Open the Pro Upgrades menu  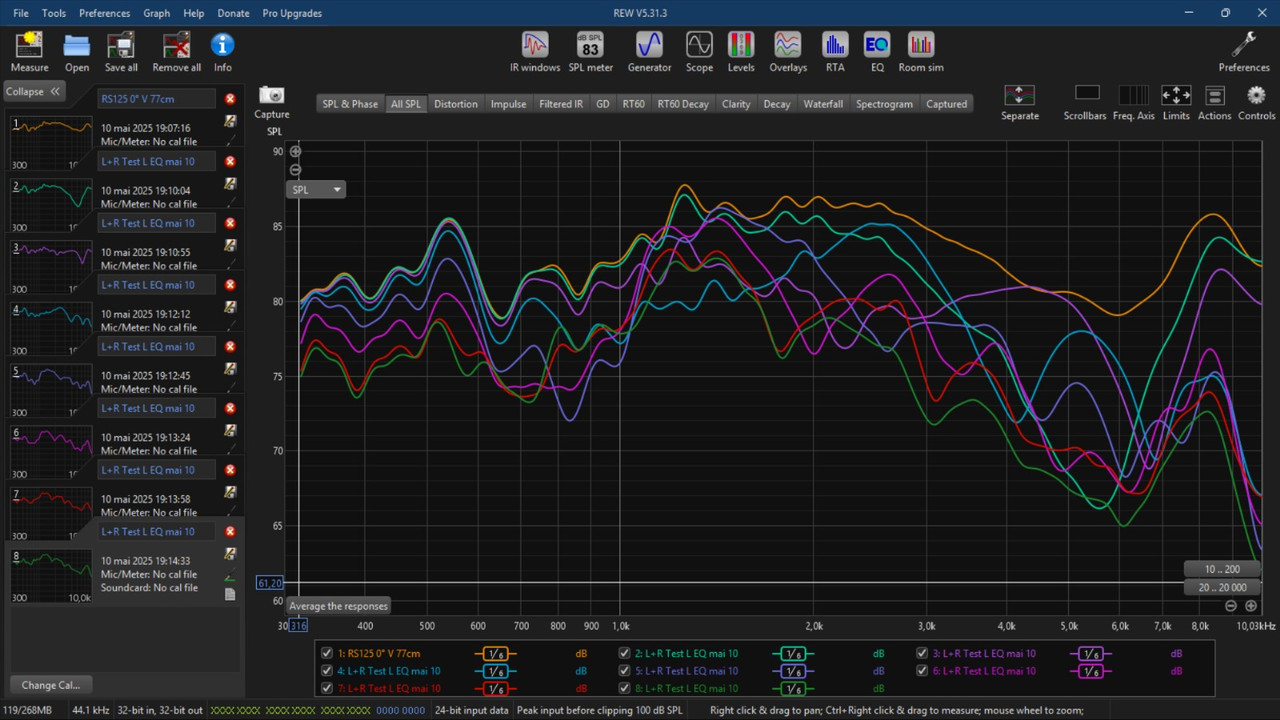pyautogui.click(x=292, y=13)
